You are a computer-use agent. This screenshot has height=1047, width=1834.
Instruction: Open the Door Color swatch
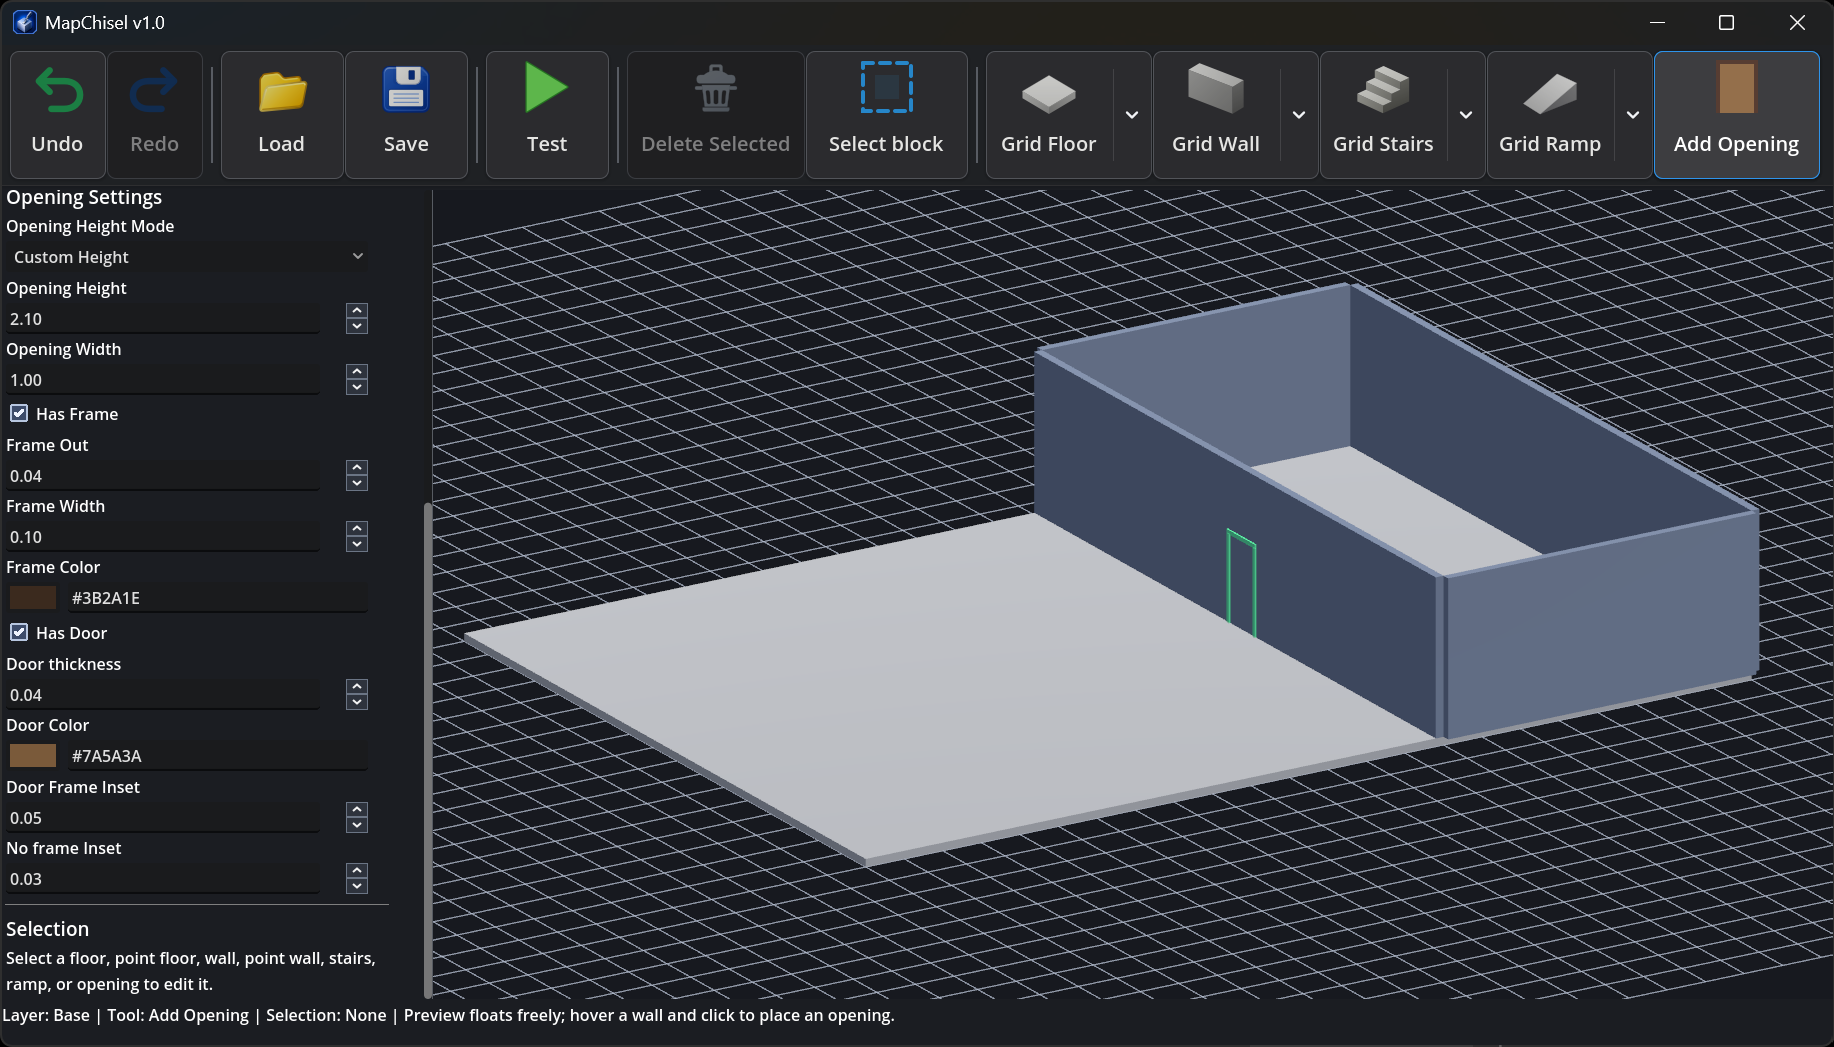coord(33,756)
